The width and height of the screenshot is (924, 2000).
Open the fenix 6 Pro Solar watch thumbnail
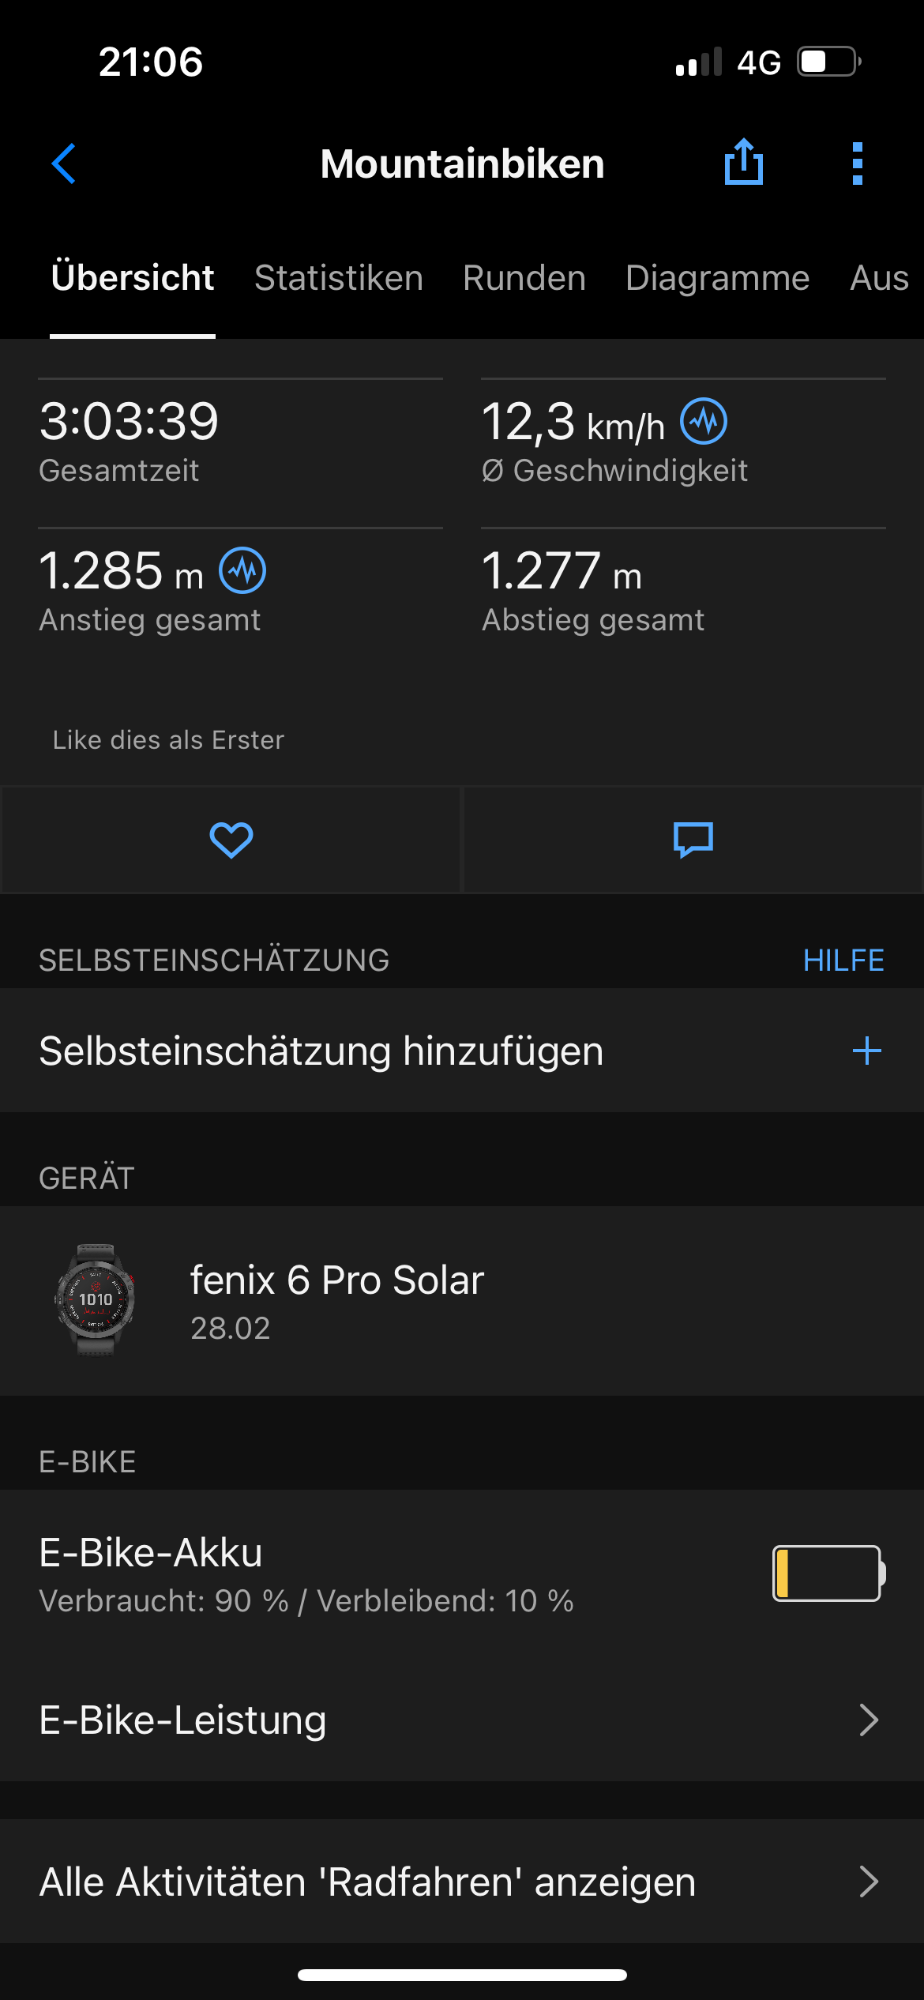[95, 1300]
